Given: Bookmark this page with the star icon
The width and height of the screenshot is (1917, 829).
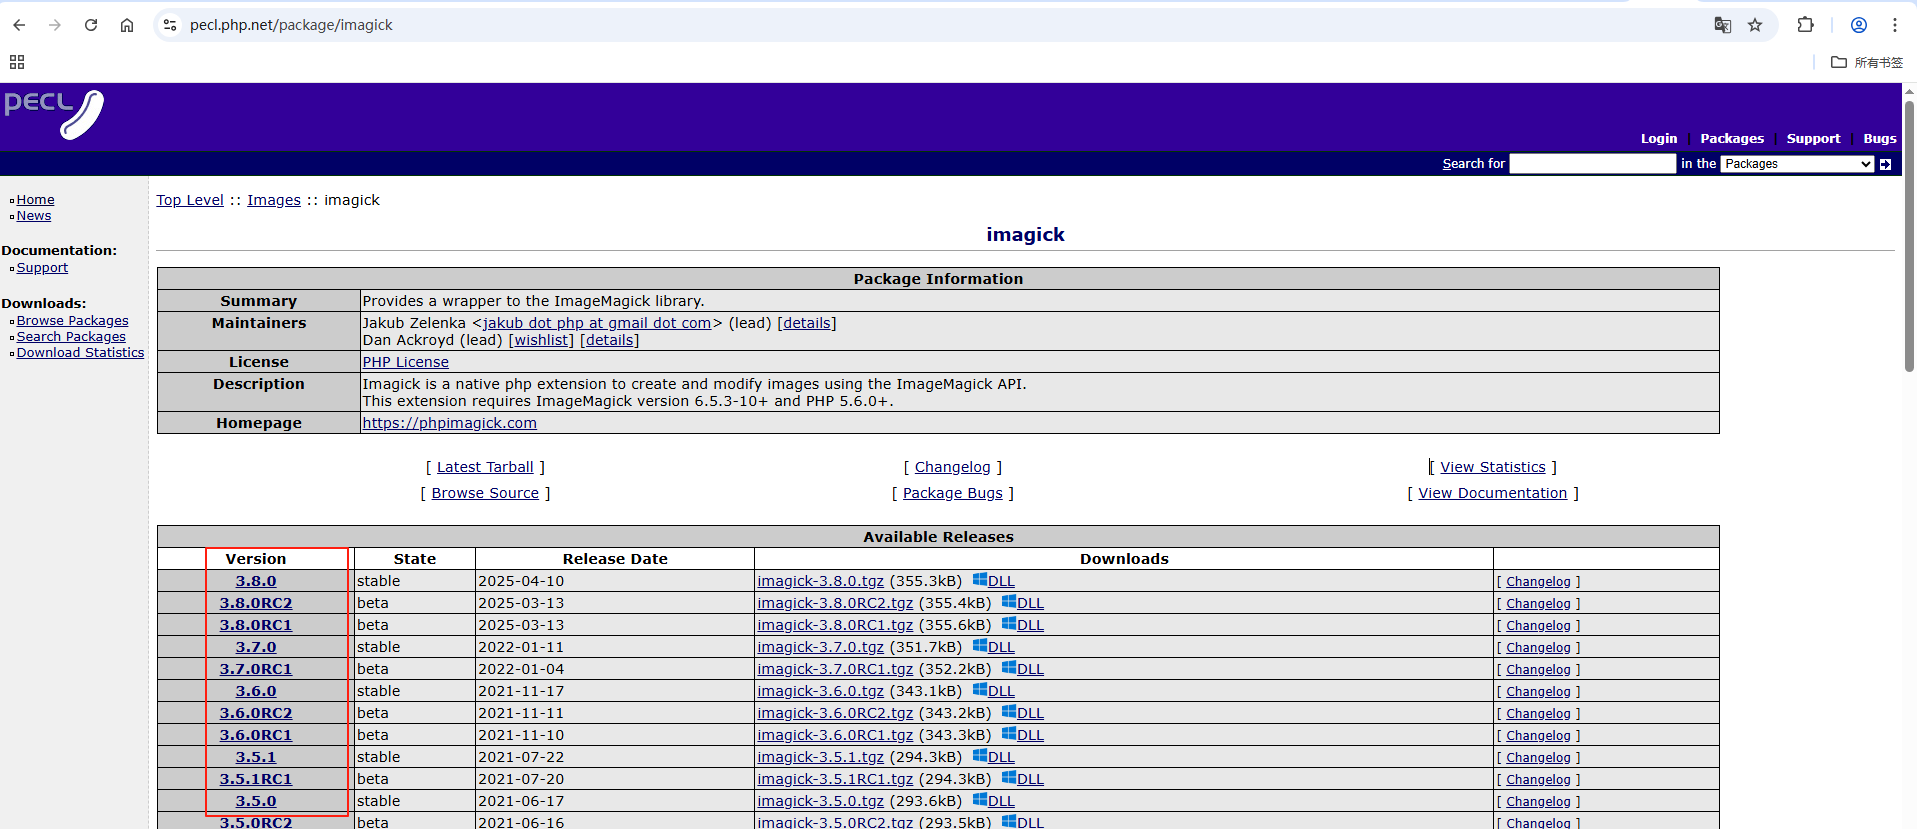Looking at the screenshot, I should point(1755,25).
